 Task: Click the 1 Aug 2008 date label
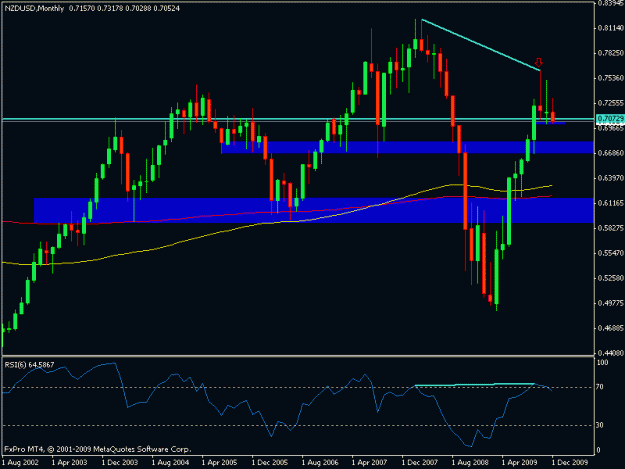pyautogui.click(x=470, y=463)
